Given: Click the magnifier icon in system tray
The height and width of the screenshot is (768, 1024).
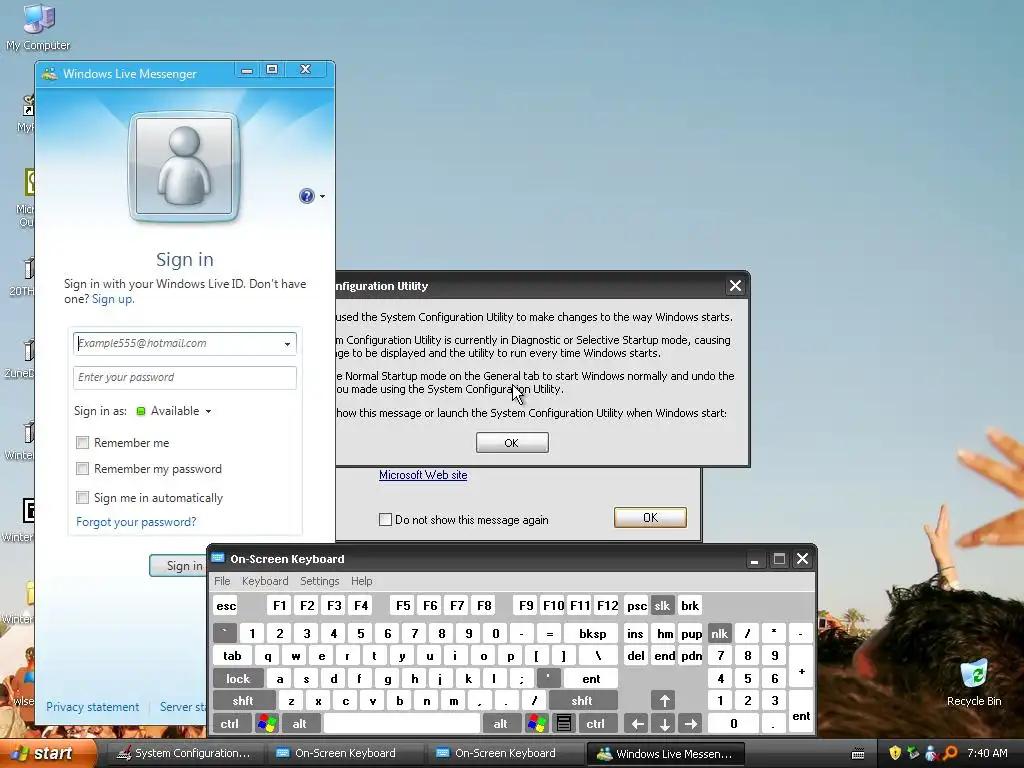Looking at the screenshot, I should click(950, 753).
